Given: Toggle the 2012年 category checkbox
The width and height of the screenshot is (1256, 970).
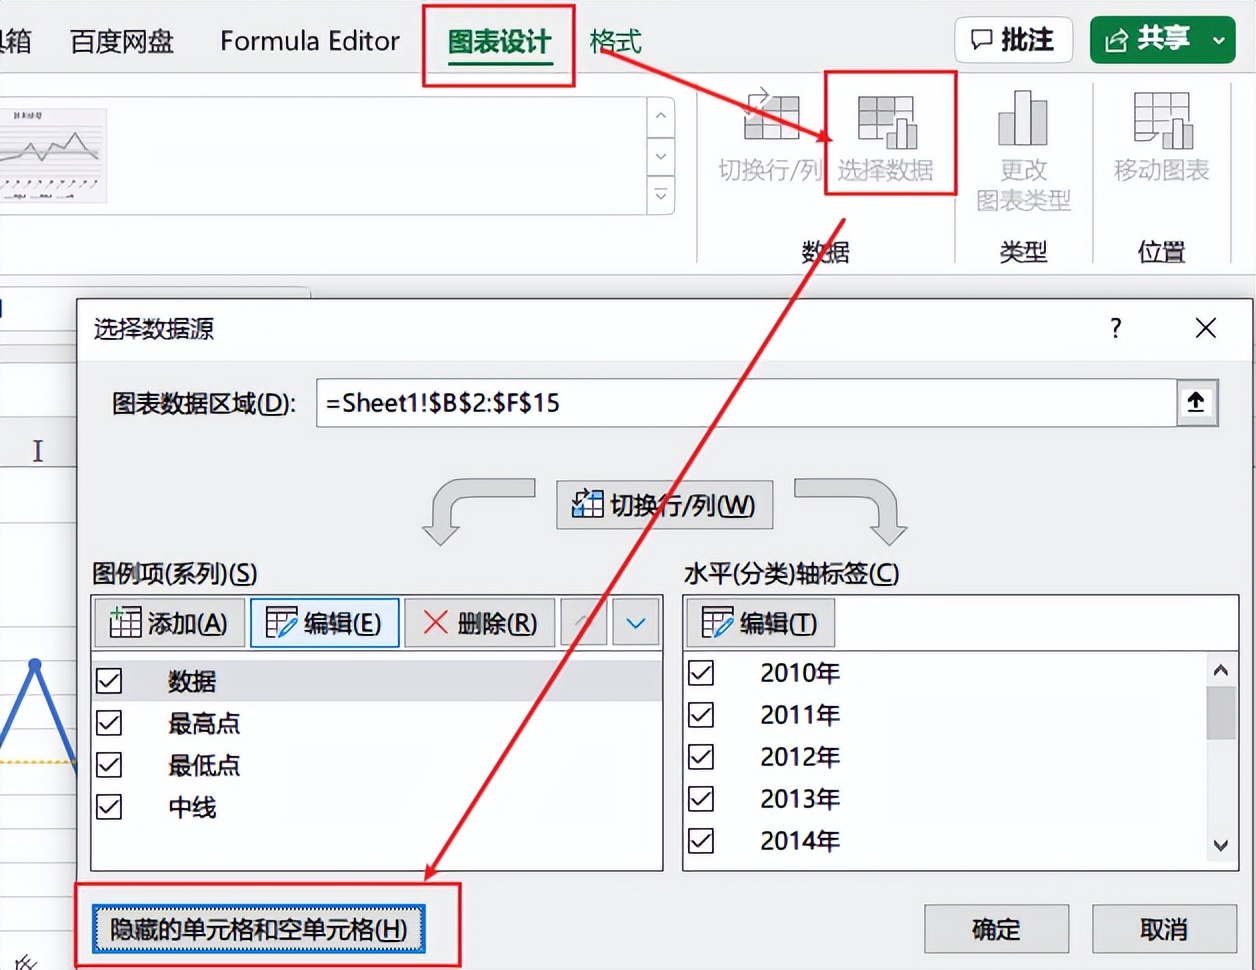Looking at the screenshot, I should click(701, 757).
